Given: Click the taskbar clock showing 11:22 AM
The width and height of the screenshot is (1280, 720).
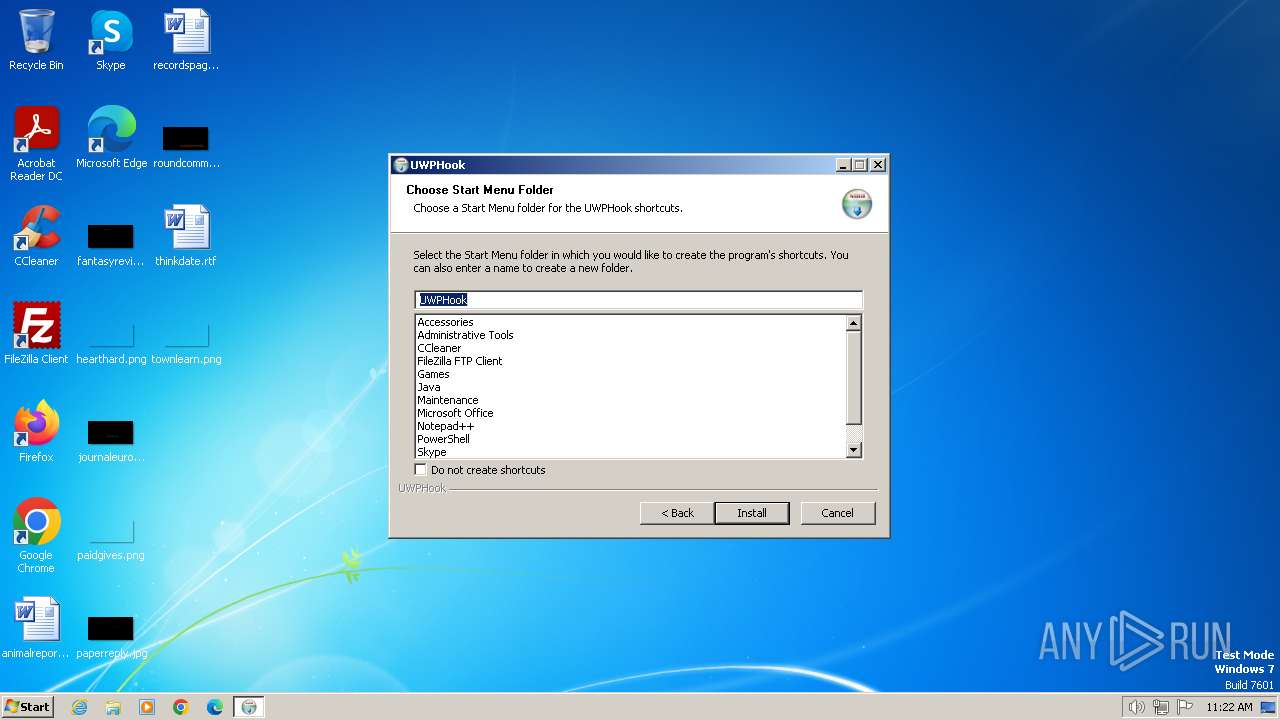Looking at the screenshot, I should 1229,707.
